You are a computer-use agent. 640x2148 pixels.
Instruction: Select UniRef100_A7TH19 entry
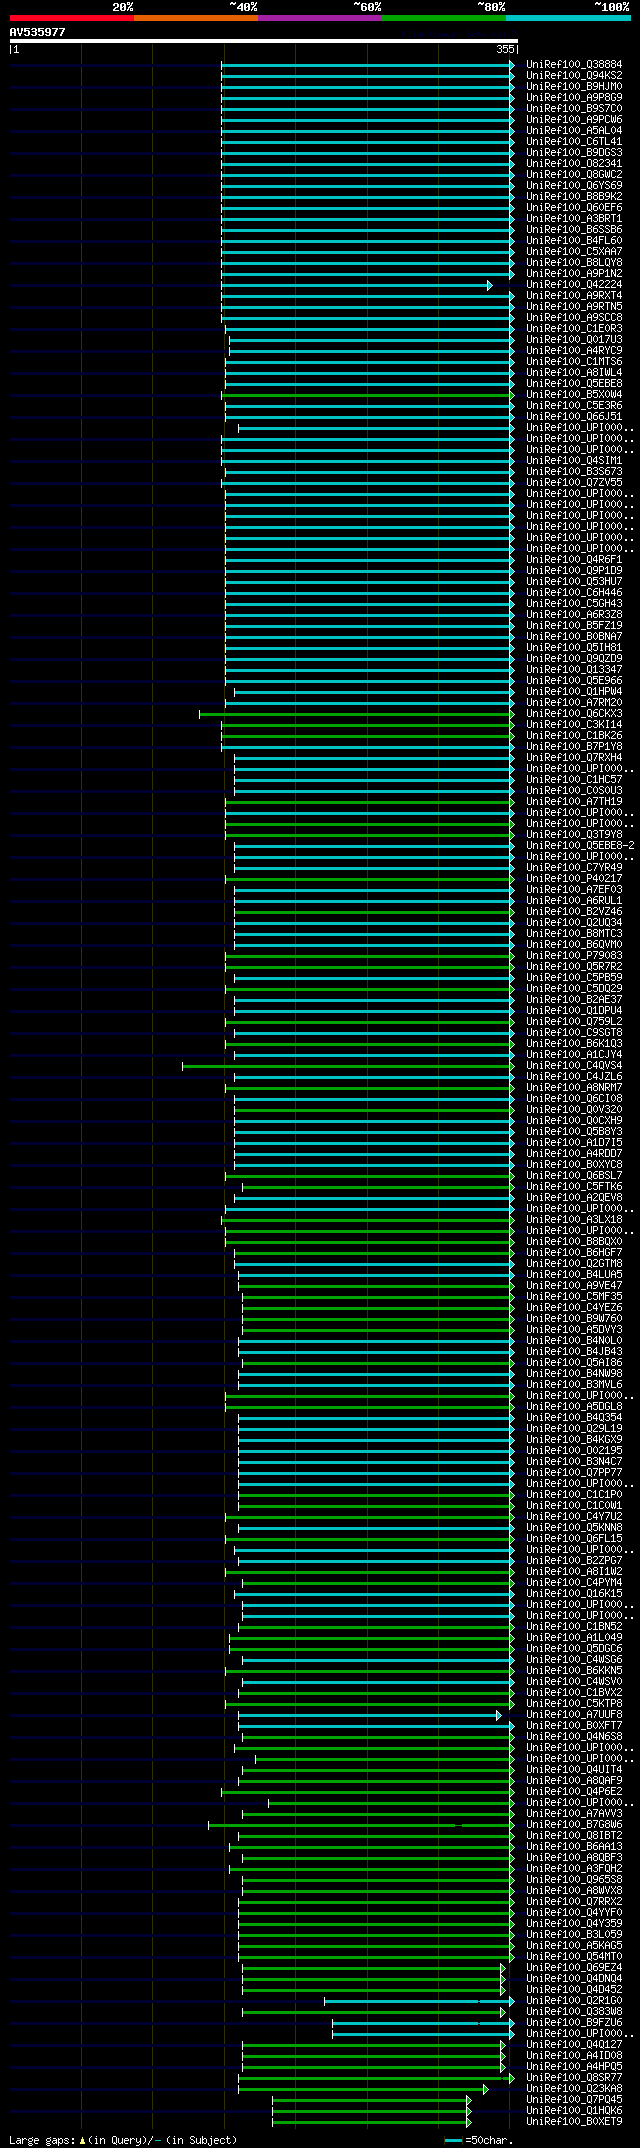[x=574, y=802]
